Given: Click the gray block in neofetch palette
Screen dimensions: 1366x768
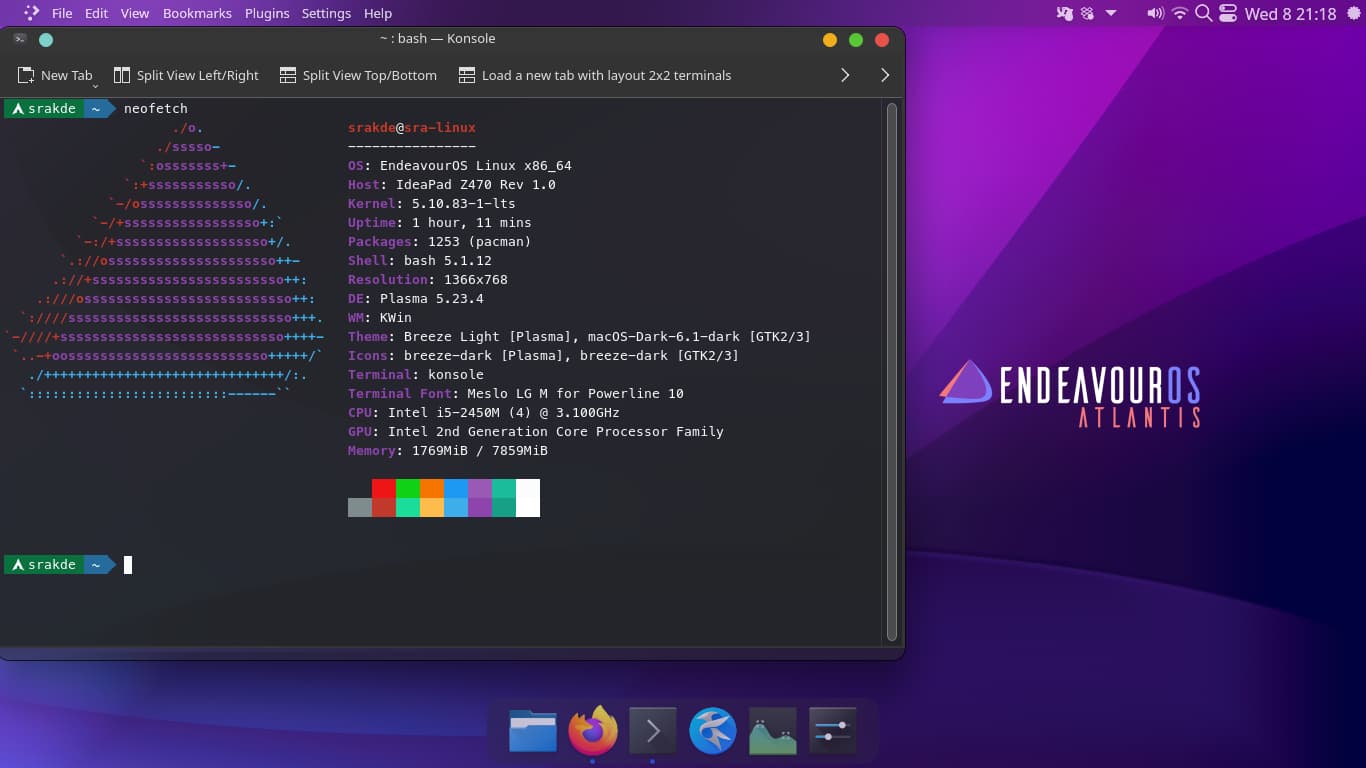Looking at the screenshot, I should (360, 507).
